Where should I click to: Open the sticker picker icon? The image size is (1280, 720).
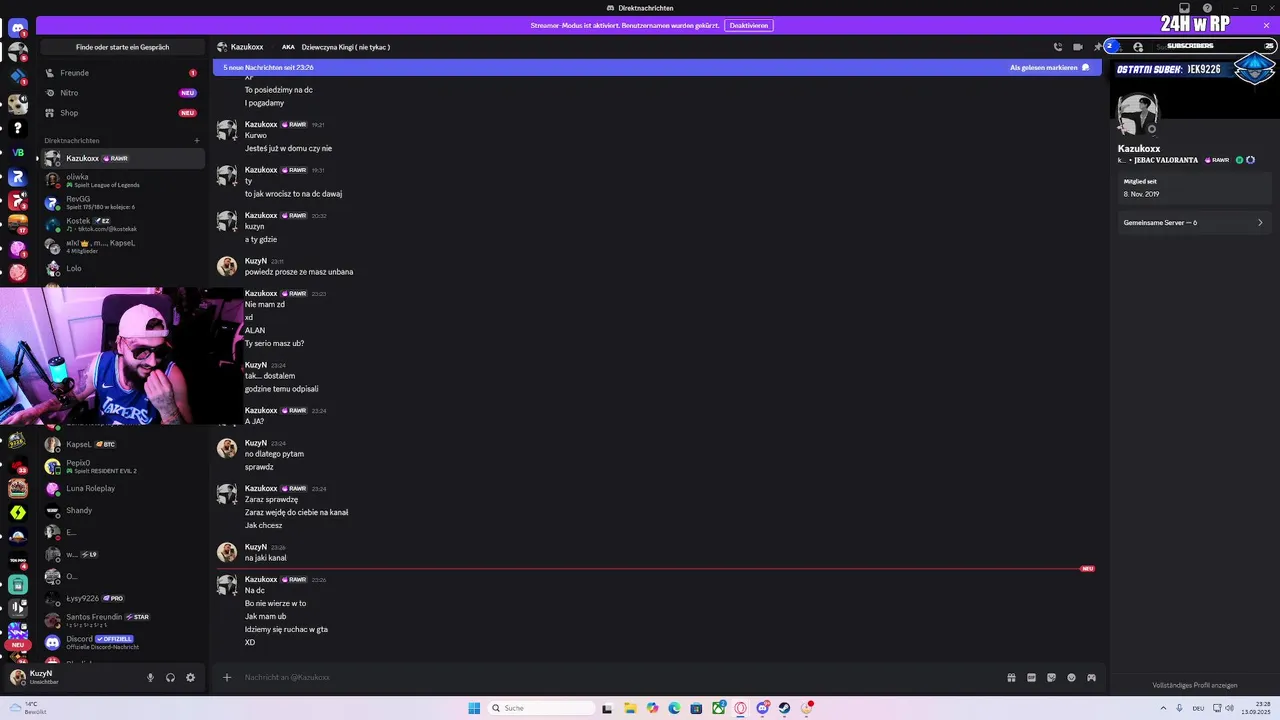click(1052, 678)
